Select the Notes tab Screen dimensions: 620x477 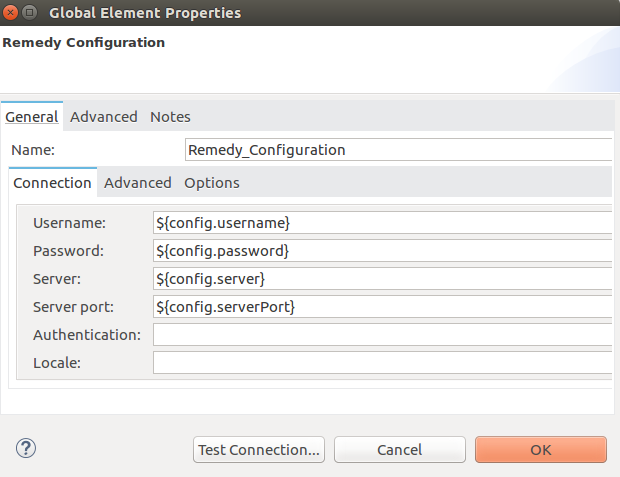tap(170, 117)
